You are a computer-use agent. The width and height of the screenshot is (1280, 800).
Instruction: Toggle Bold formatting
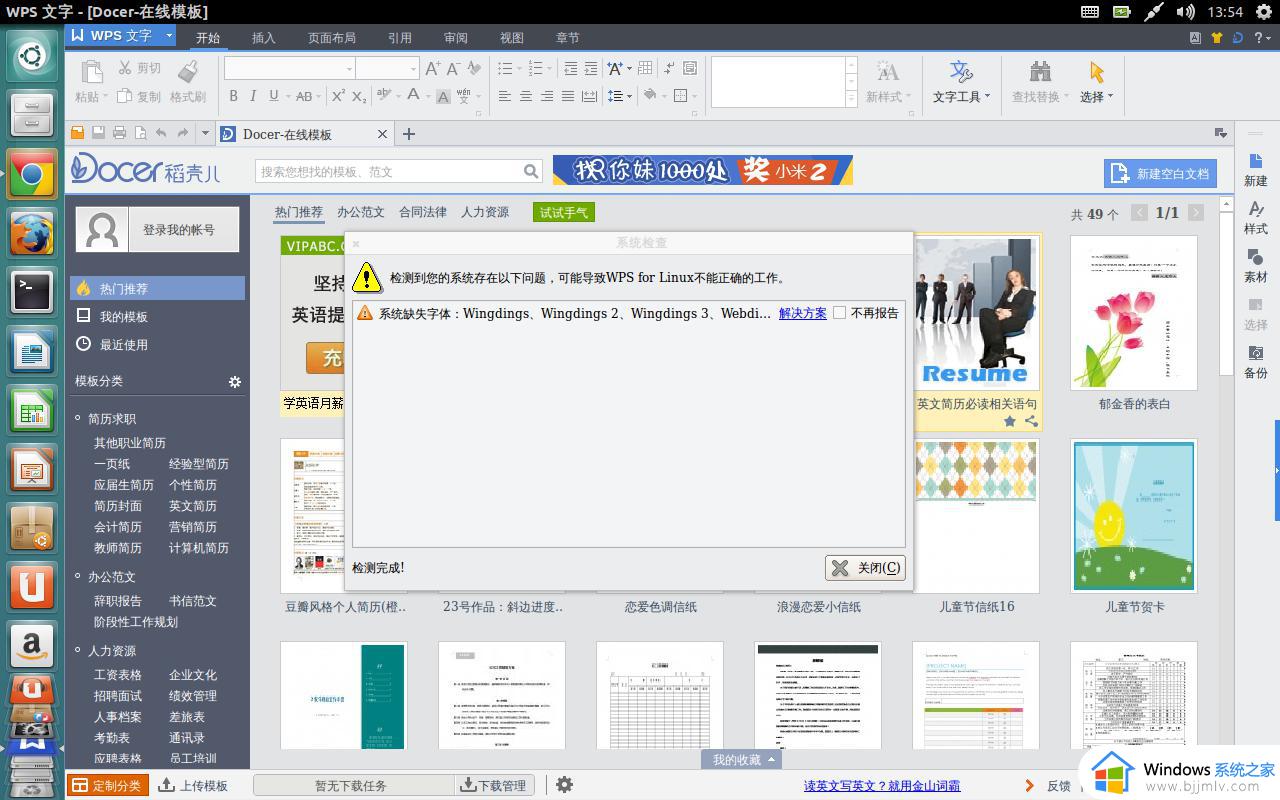[x=233, y=96]
